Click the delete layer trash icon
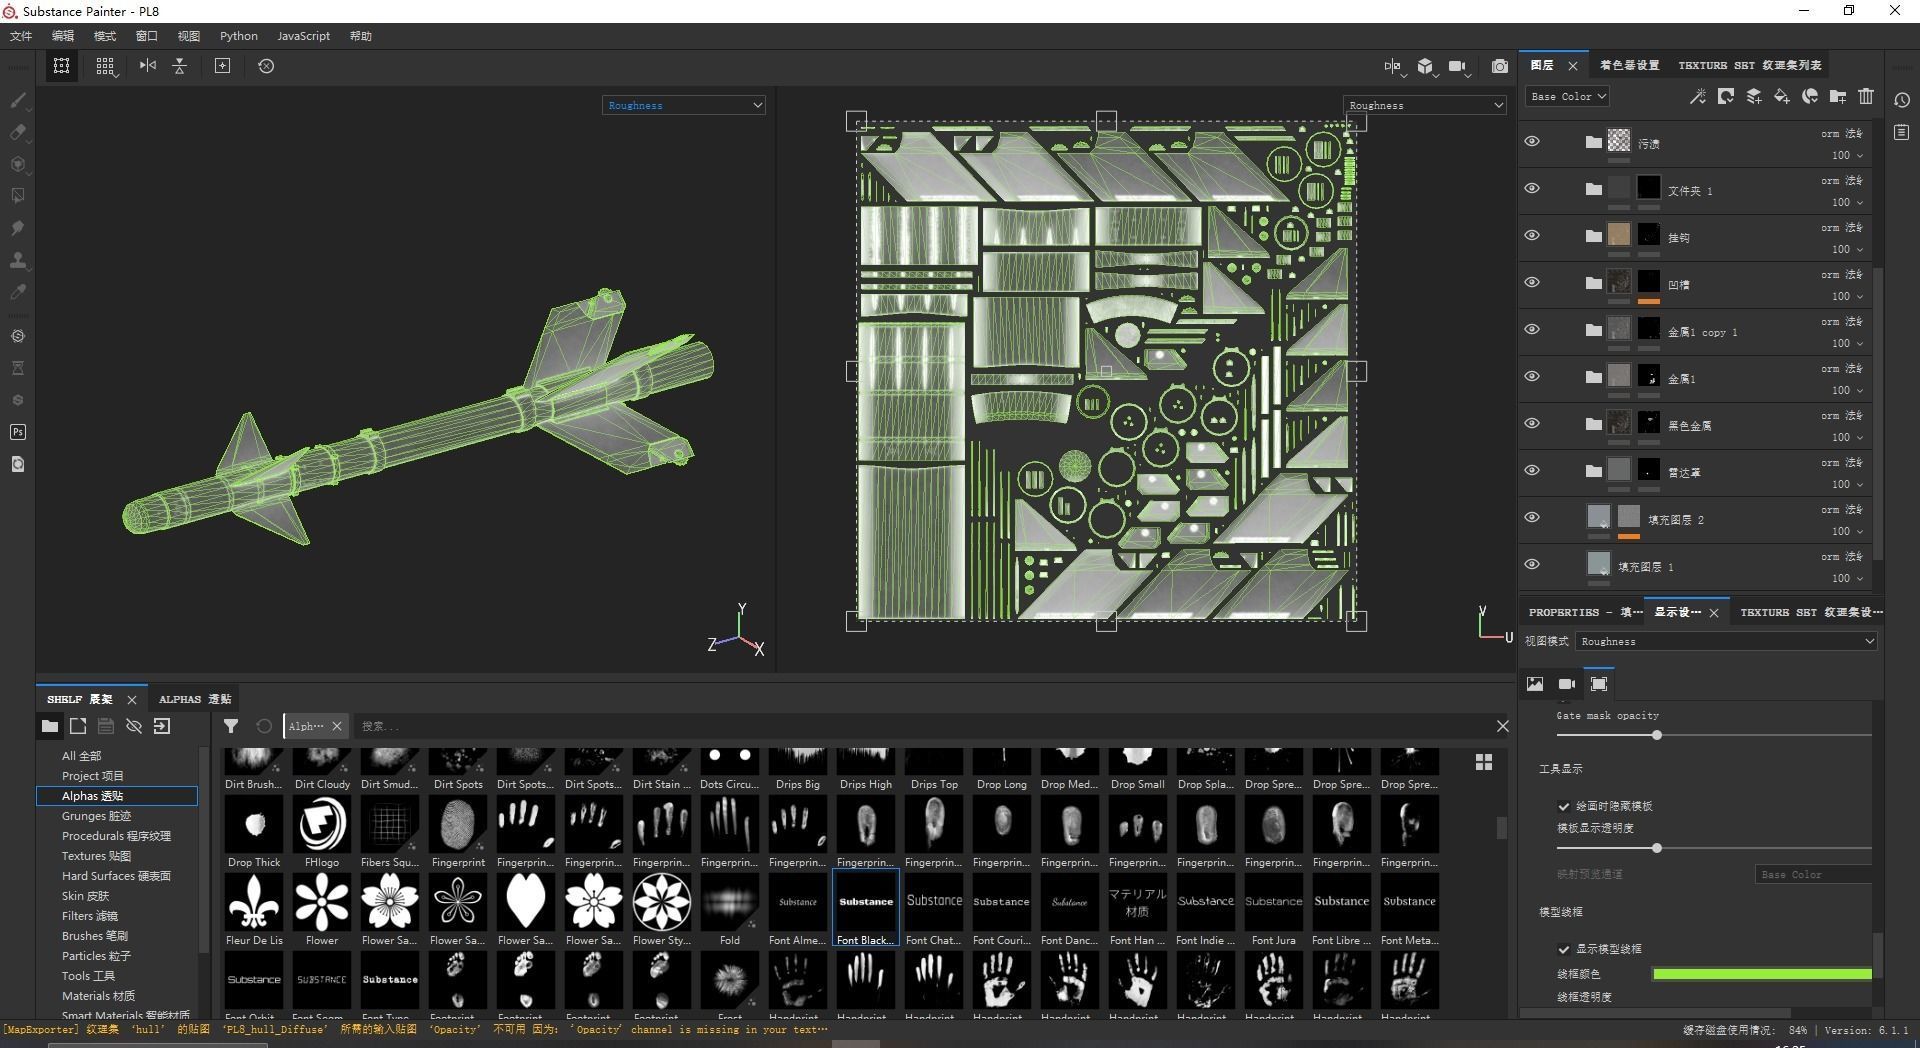 pos(1866,96)
